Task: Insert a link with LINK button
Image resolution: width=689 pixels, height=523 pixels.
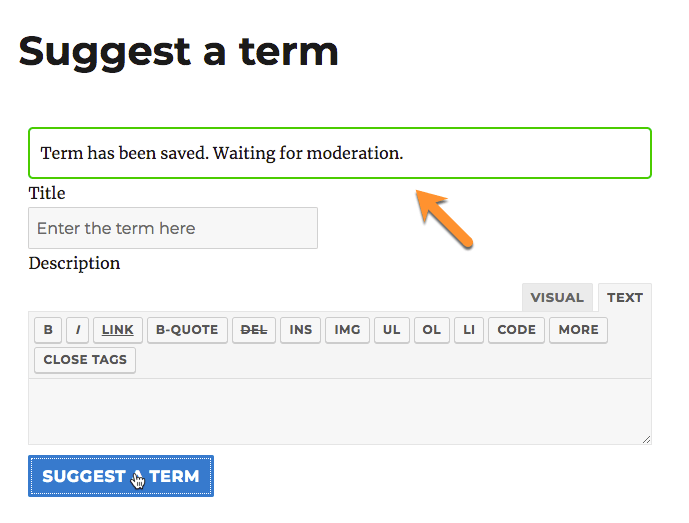Action: coord(118,330)
